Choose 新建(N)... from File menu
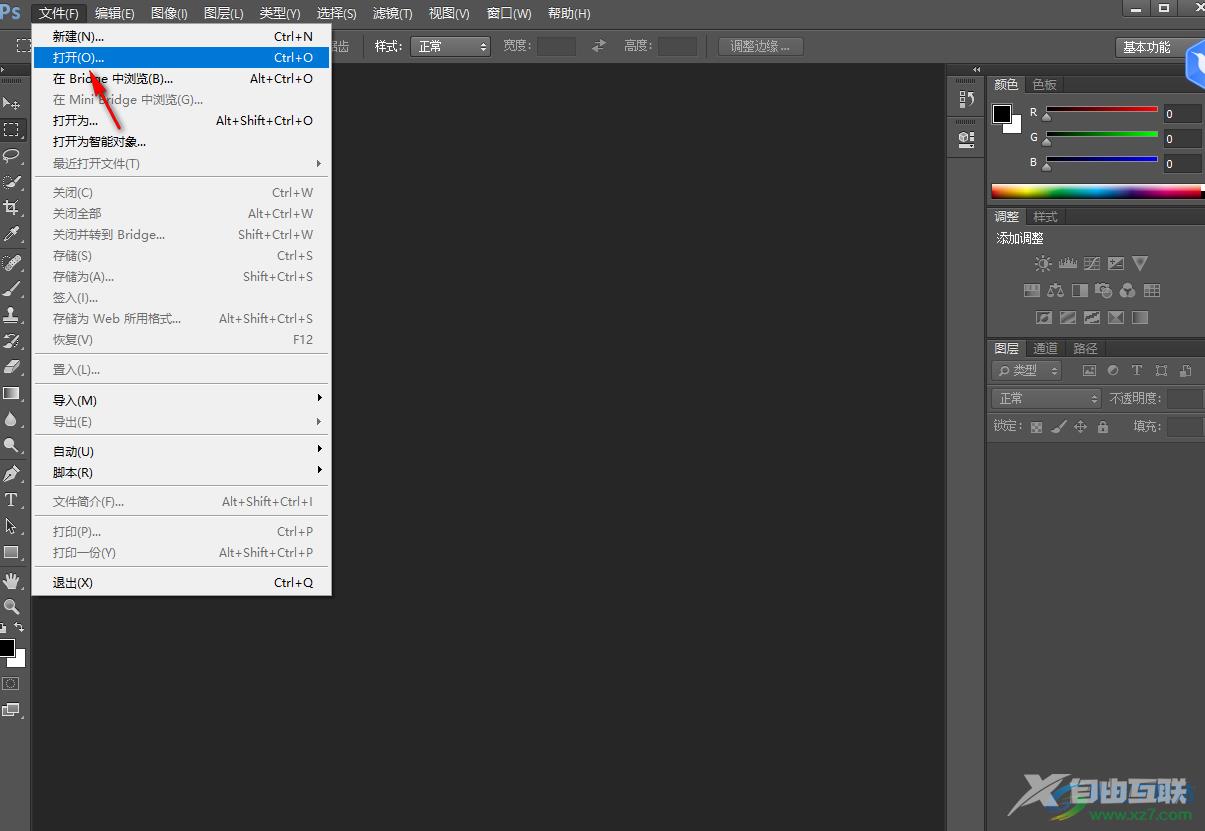 click(182, 36)
